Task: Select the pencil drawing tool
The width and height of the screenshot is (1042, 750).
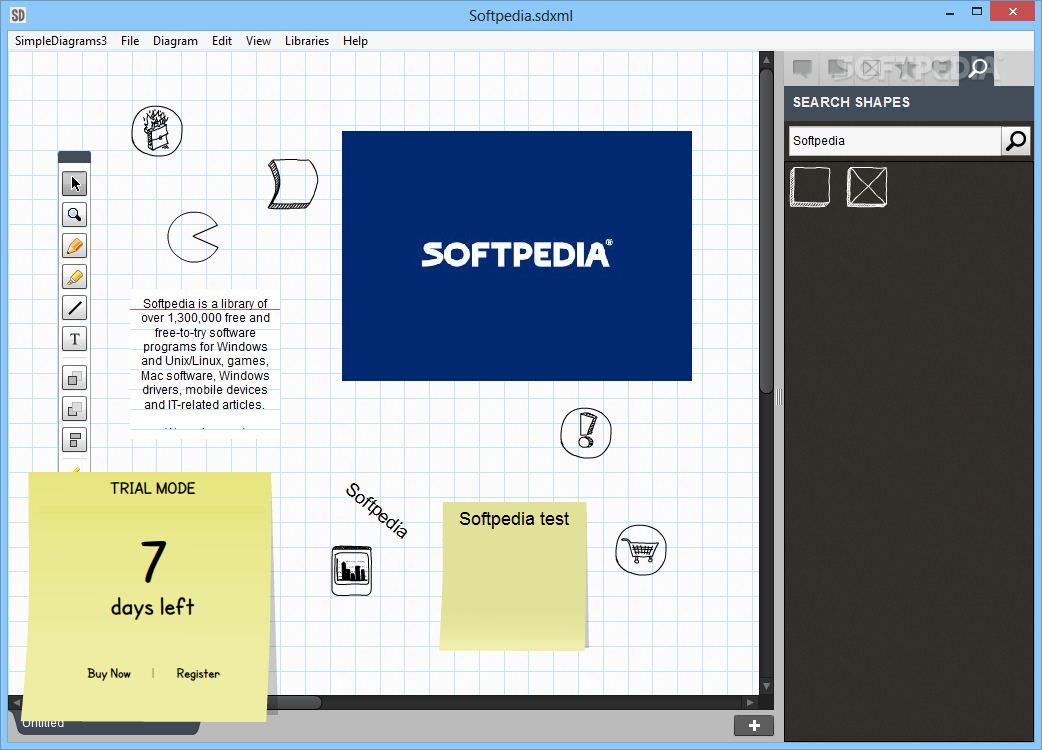Action: pos(74,246)
